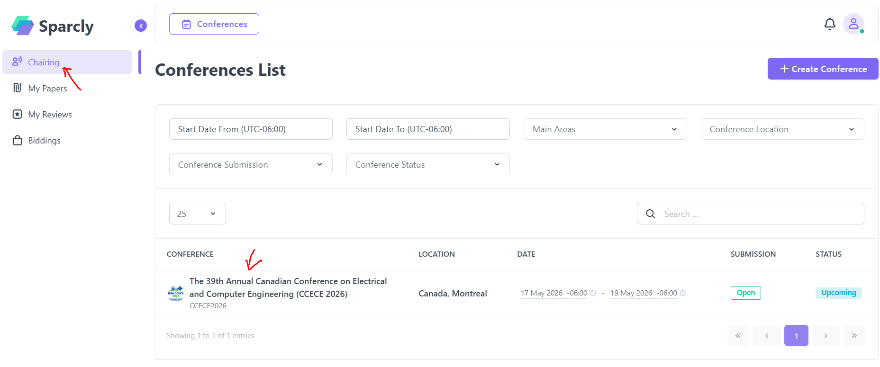Screen dimensions: 880x367
Task: Click the Upcoming status badge
Action: [838, 293]
